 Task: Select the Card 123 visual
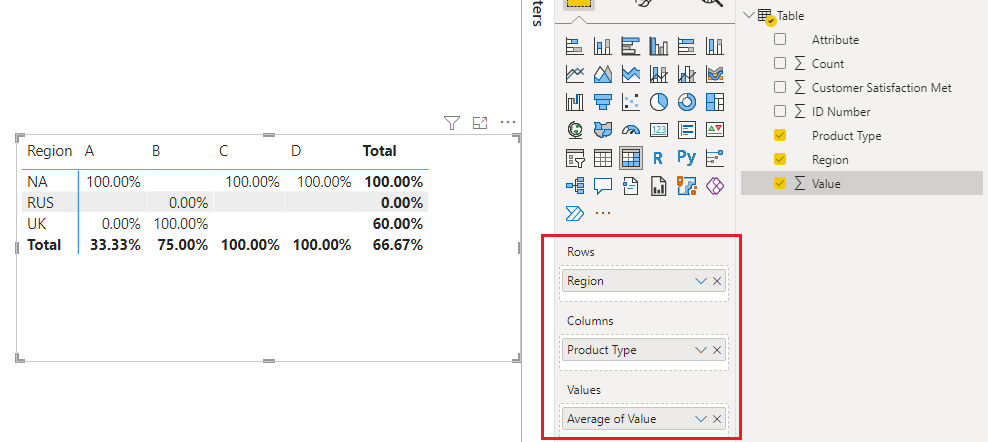click(x=659, y=130)
